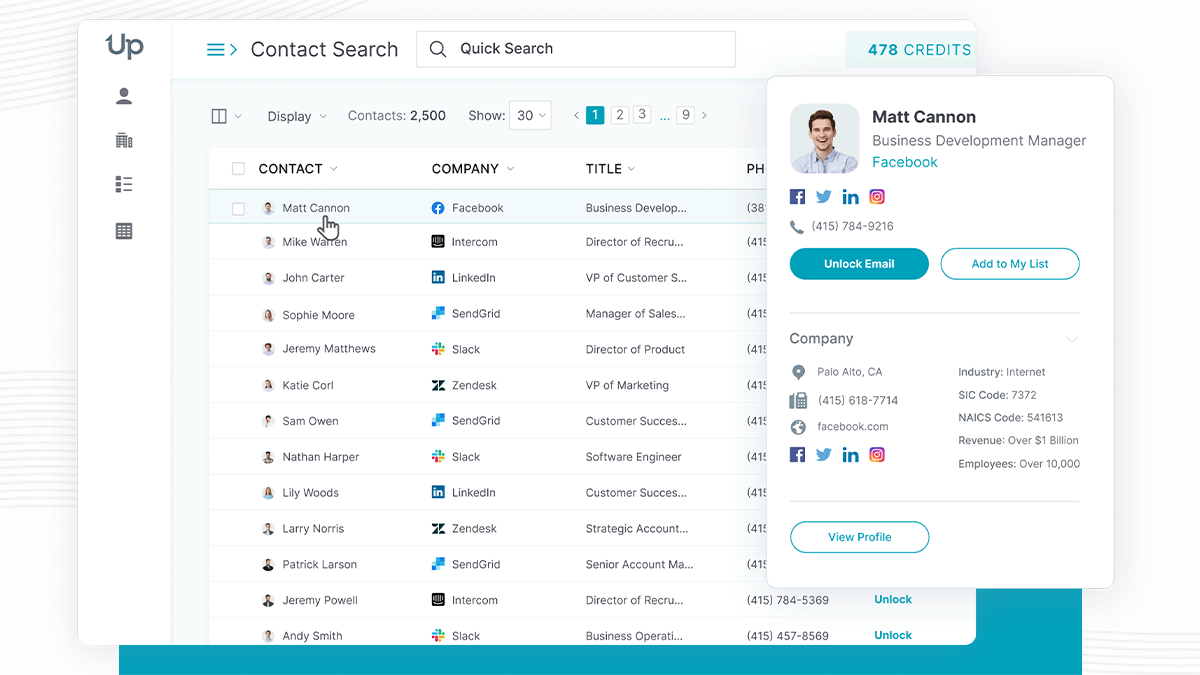This screenshot has height=675, width=1200.
Task: Click the Zendesk logo in Katie Corl's row
Action: tap(438, 385)
